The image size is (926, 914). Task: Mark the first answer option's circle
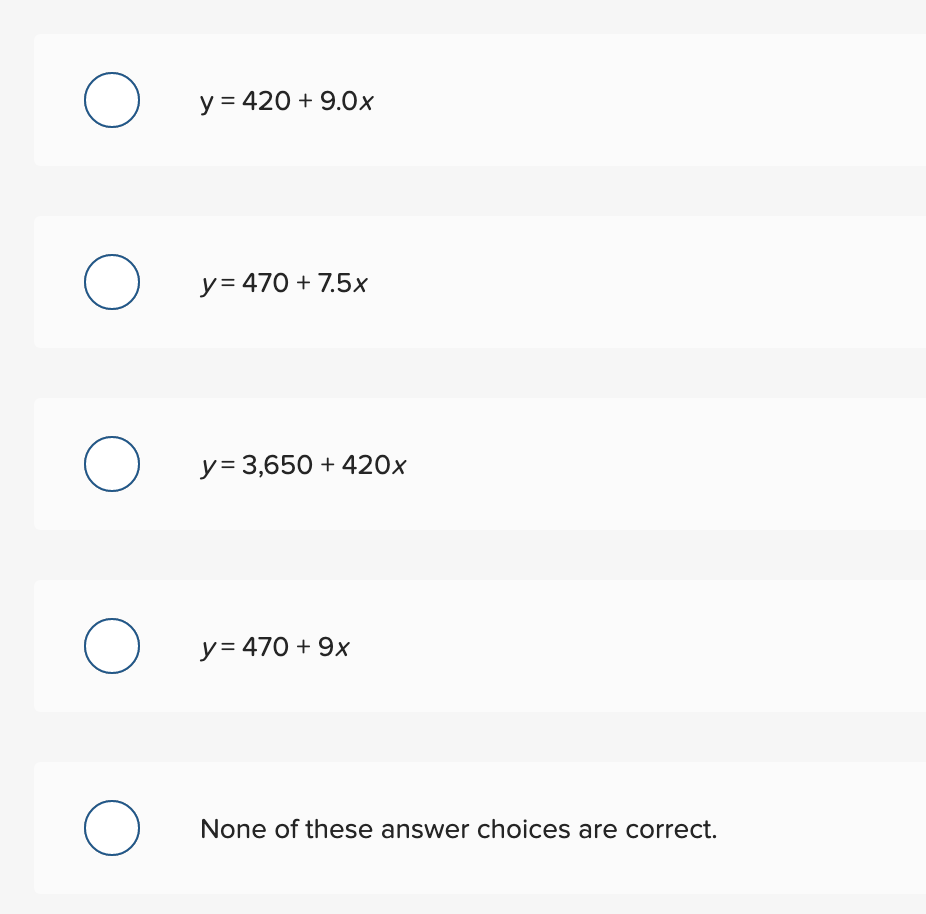pyautogui.click(x=112, y=100)
